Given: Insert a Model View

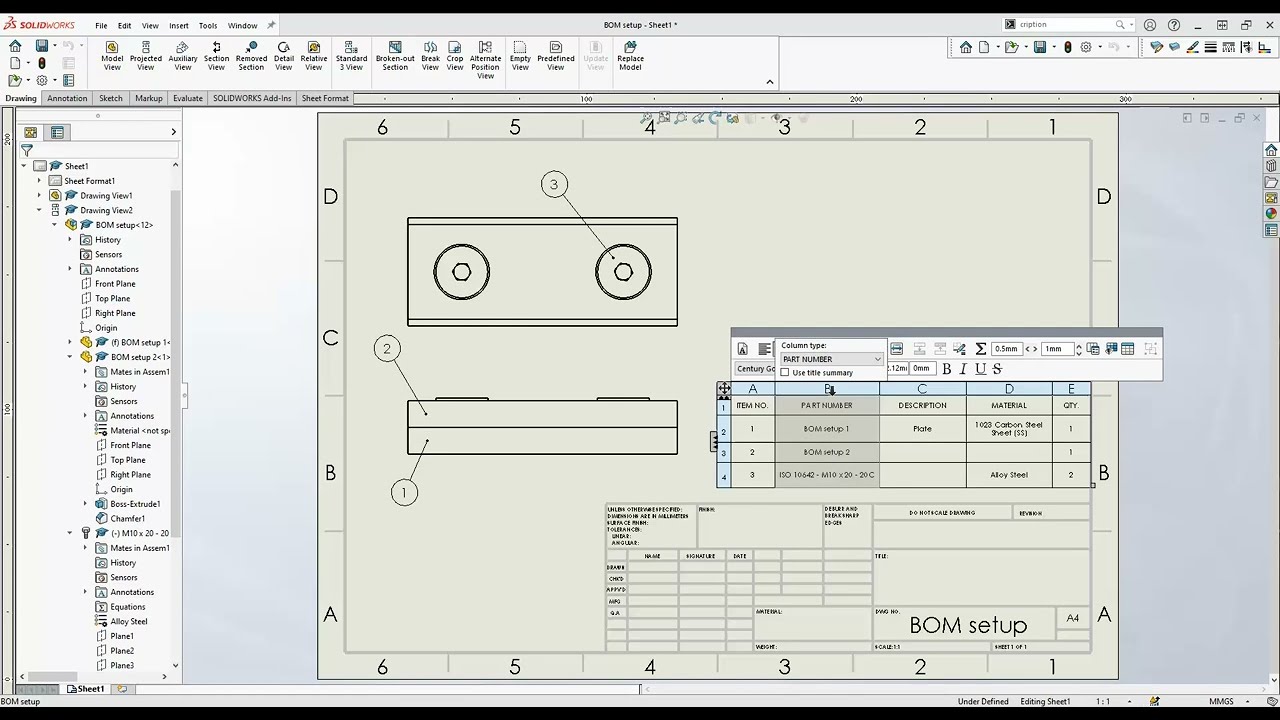Looking at the screenshot, I should (112, 56).
